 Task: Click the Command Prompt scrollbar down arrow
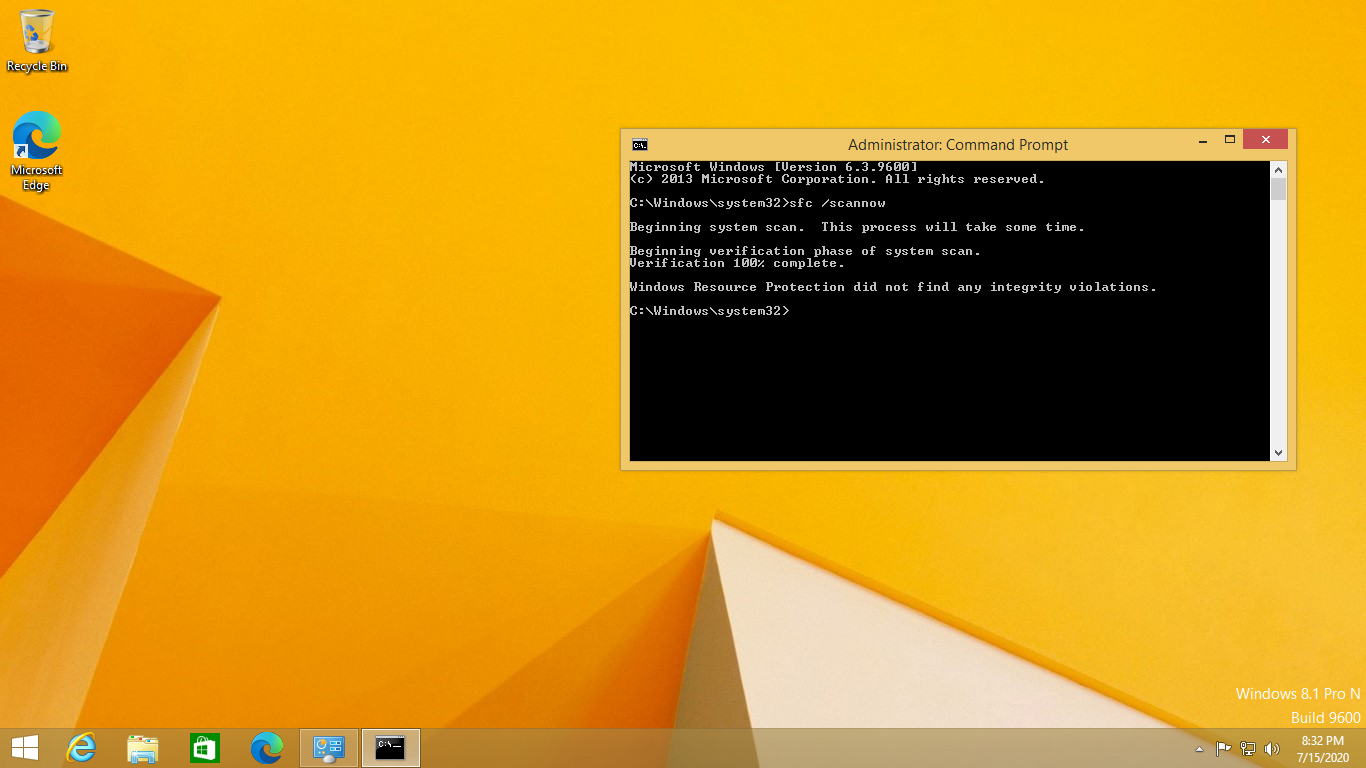click(x=1278, y=453)
